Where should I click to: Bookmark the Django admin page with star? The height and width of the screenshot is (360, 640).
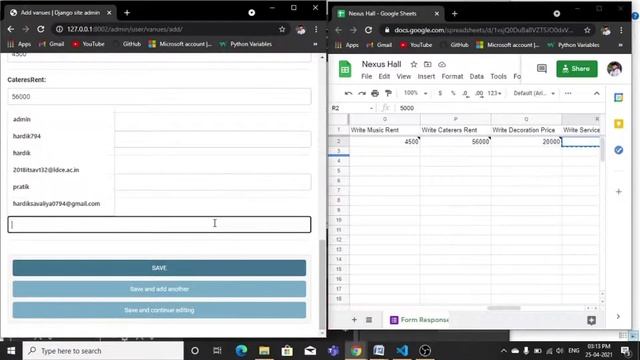coord(282,29)
